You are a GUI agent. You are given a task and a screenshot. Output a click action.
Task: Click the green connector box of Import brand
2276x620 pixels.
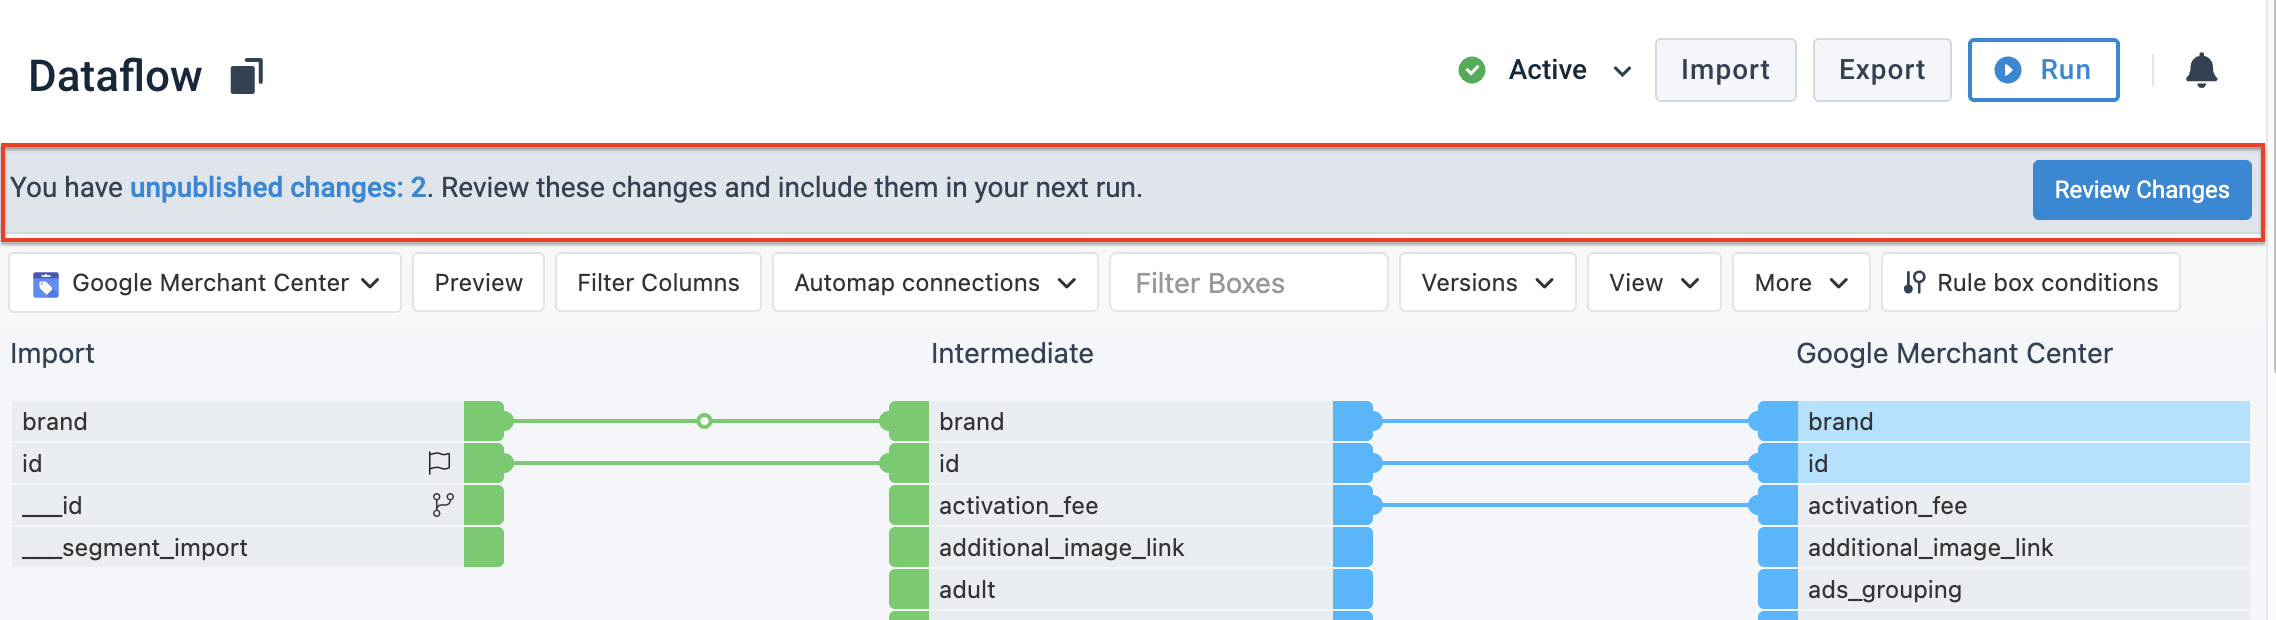pyautogui.click(x=484, y=421)
